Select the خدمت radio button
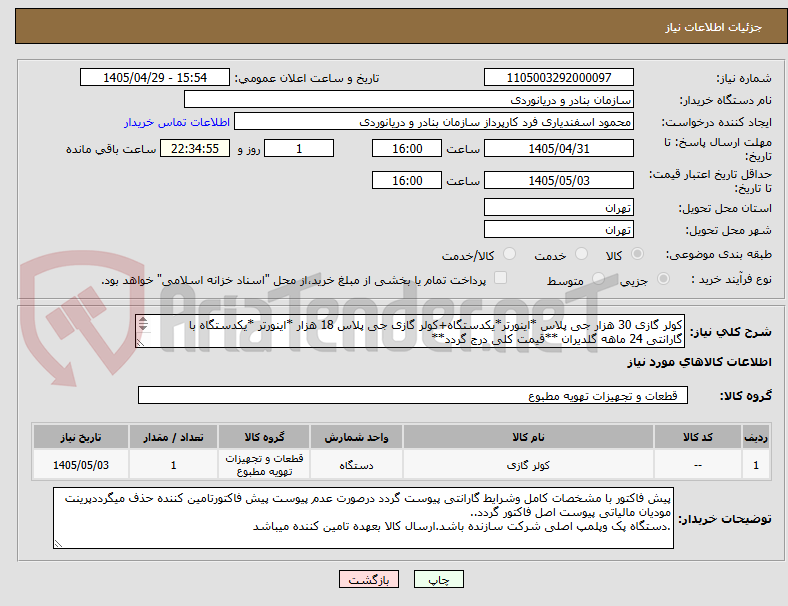 (581, 254)
